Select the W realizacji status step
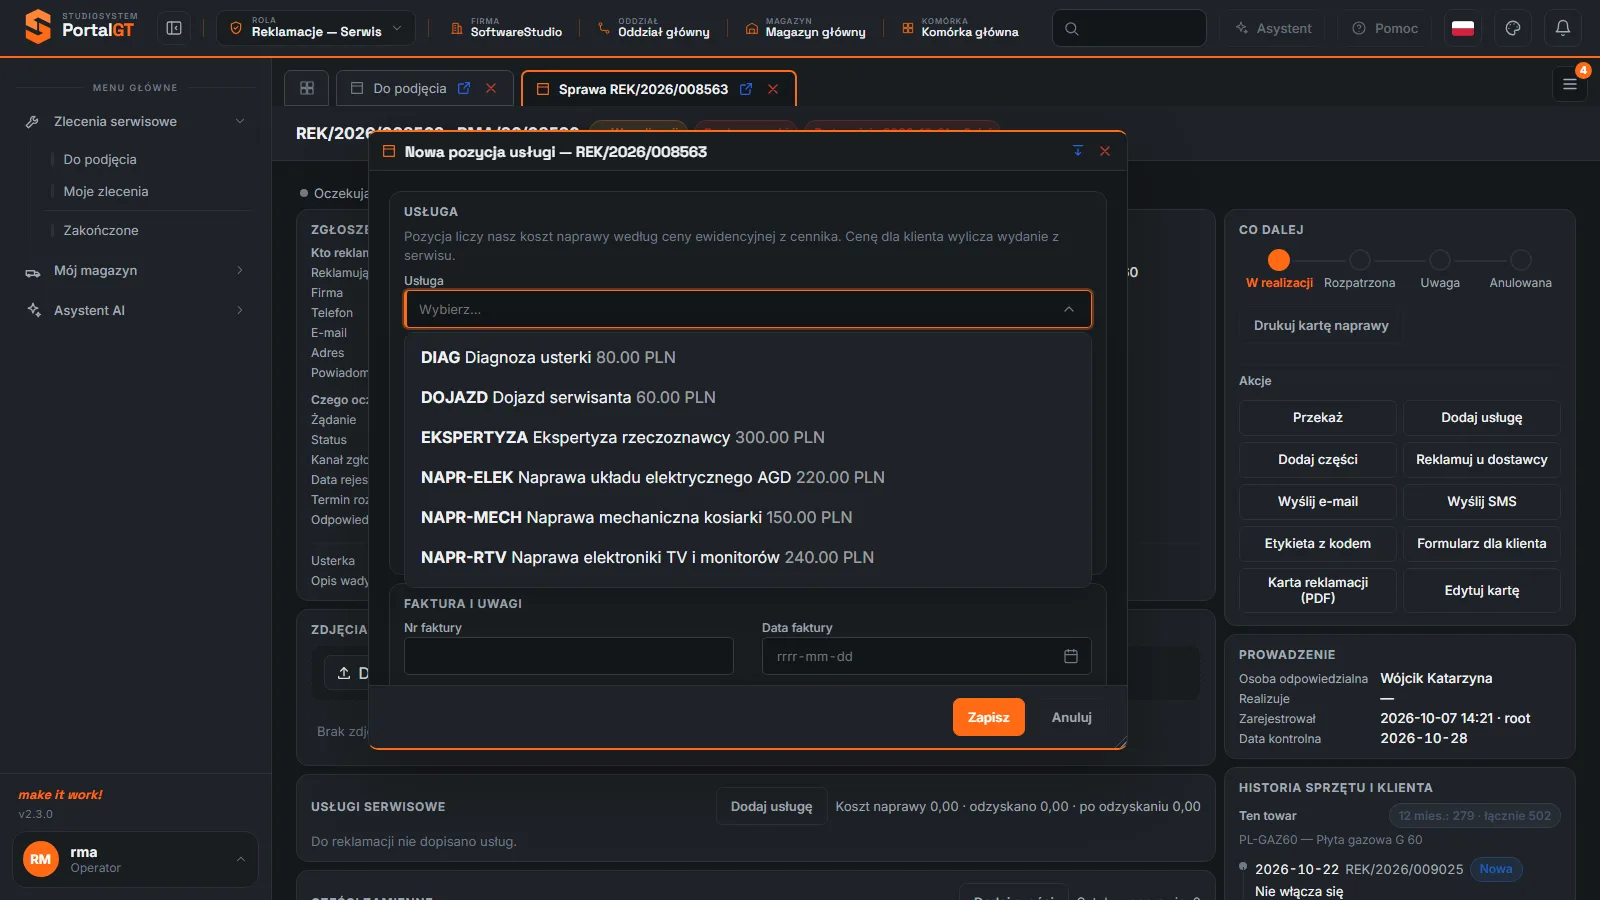Image resolution: width=1600 pixels, height=900 pixels. coord(1279,269)
